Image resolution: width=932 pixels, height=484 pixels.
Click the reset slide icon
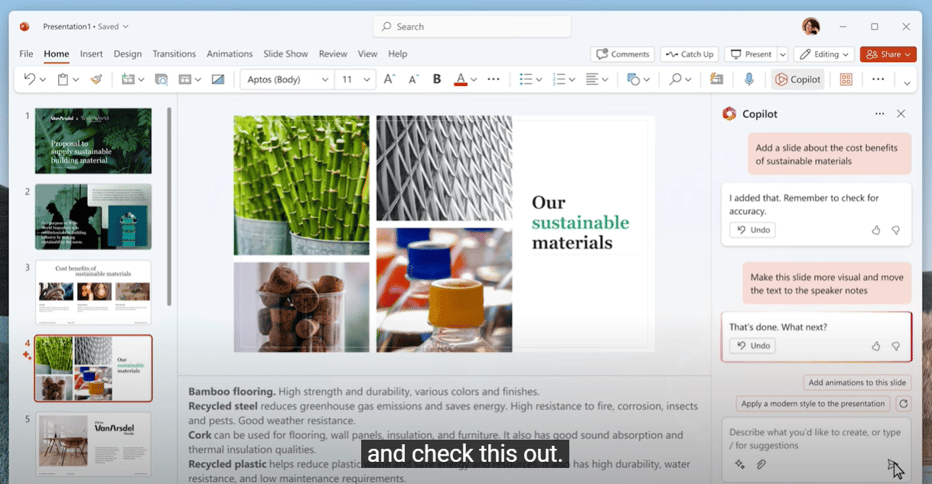tap(218, 79)
